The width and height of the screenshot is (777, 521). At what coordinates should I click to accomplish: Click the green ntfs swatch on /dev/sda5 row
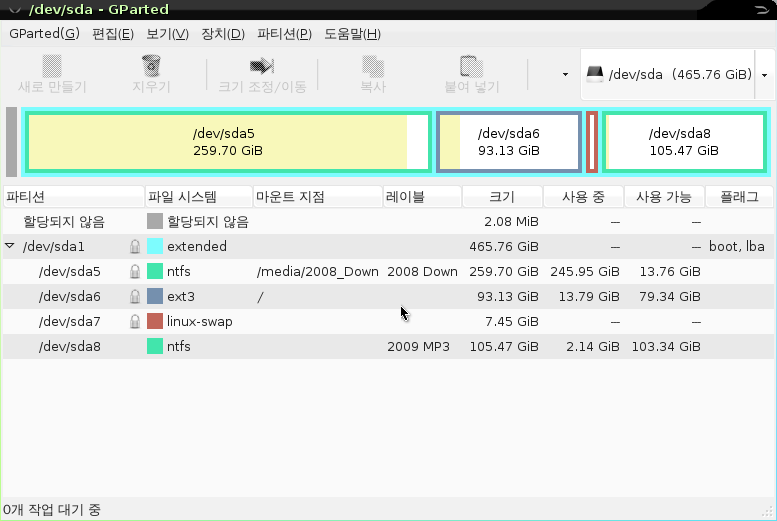tap(155, 271)
